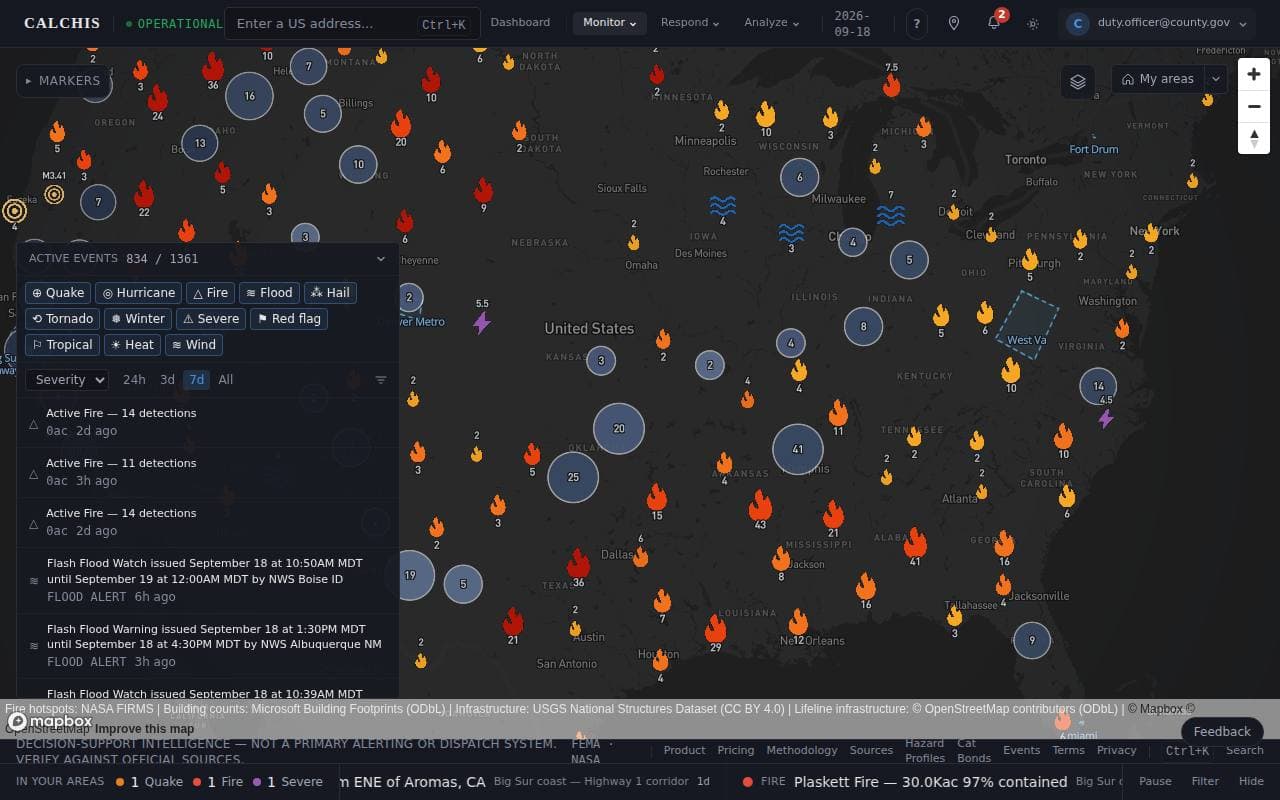
Task: Click the Feedback button
Action: coord(1222,731)
